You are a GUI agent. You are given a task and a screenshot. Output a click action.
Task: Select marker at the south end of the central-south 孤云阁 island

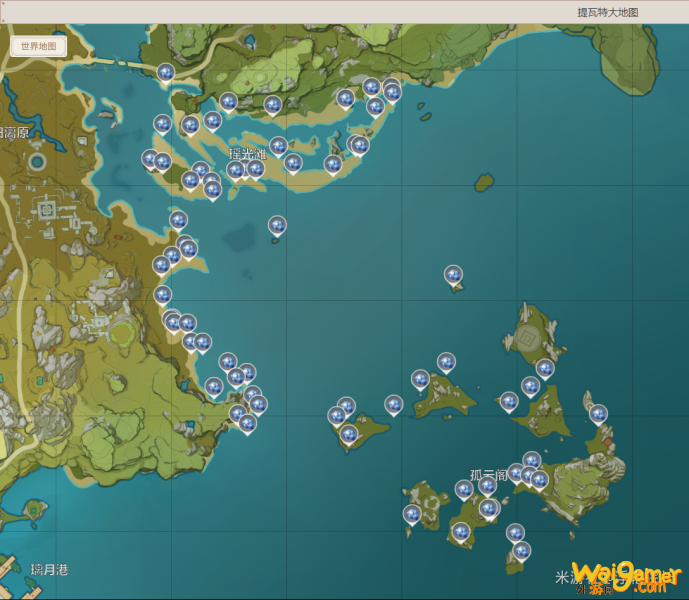[x=461, y=533]
